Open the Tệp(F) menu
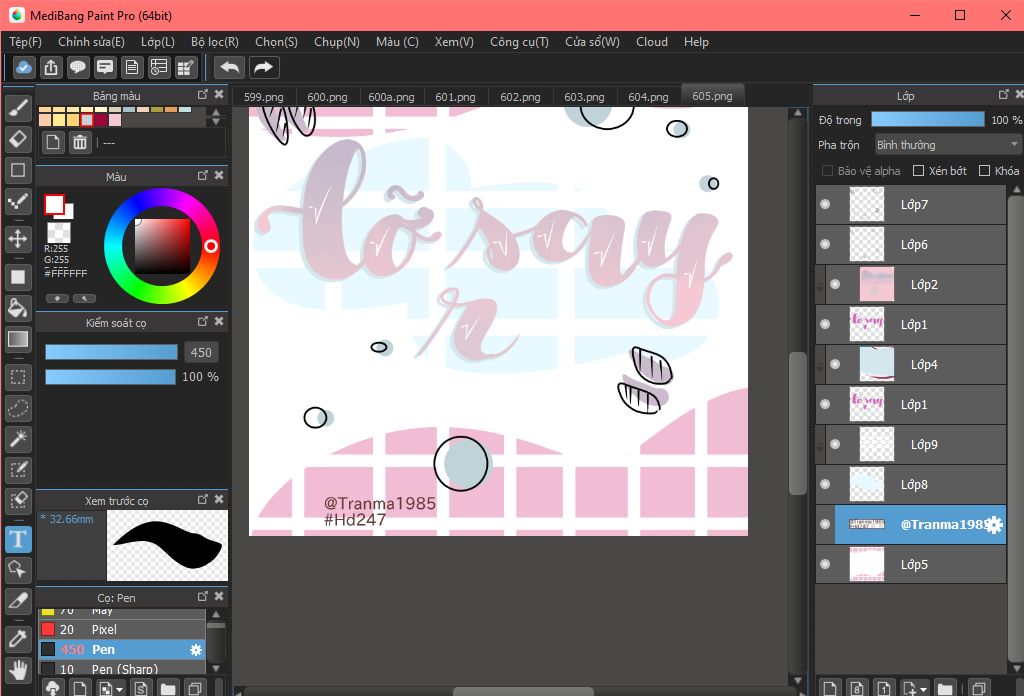The height and width of the screenshot is (696, 1024). coord(25,42)
